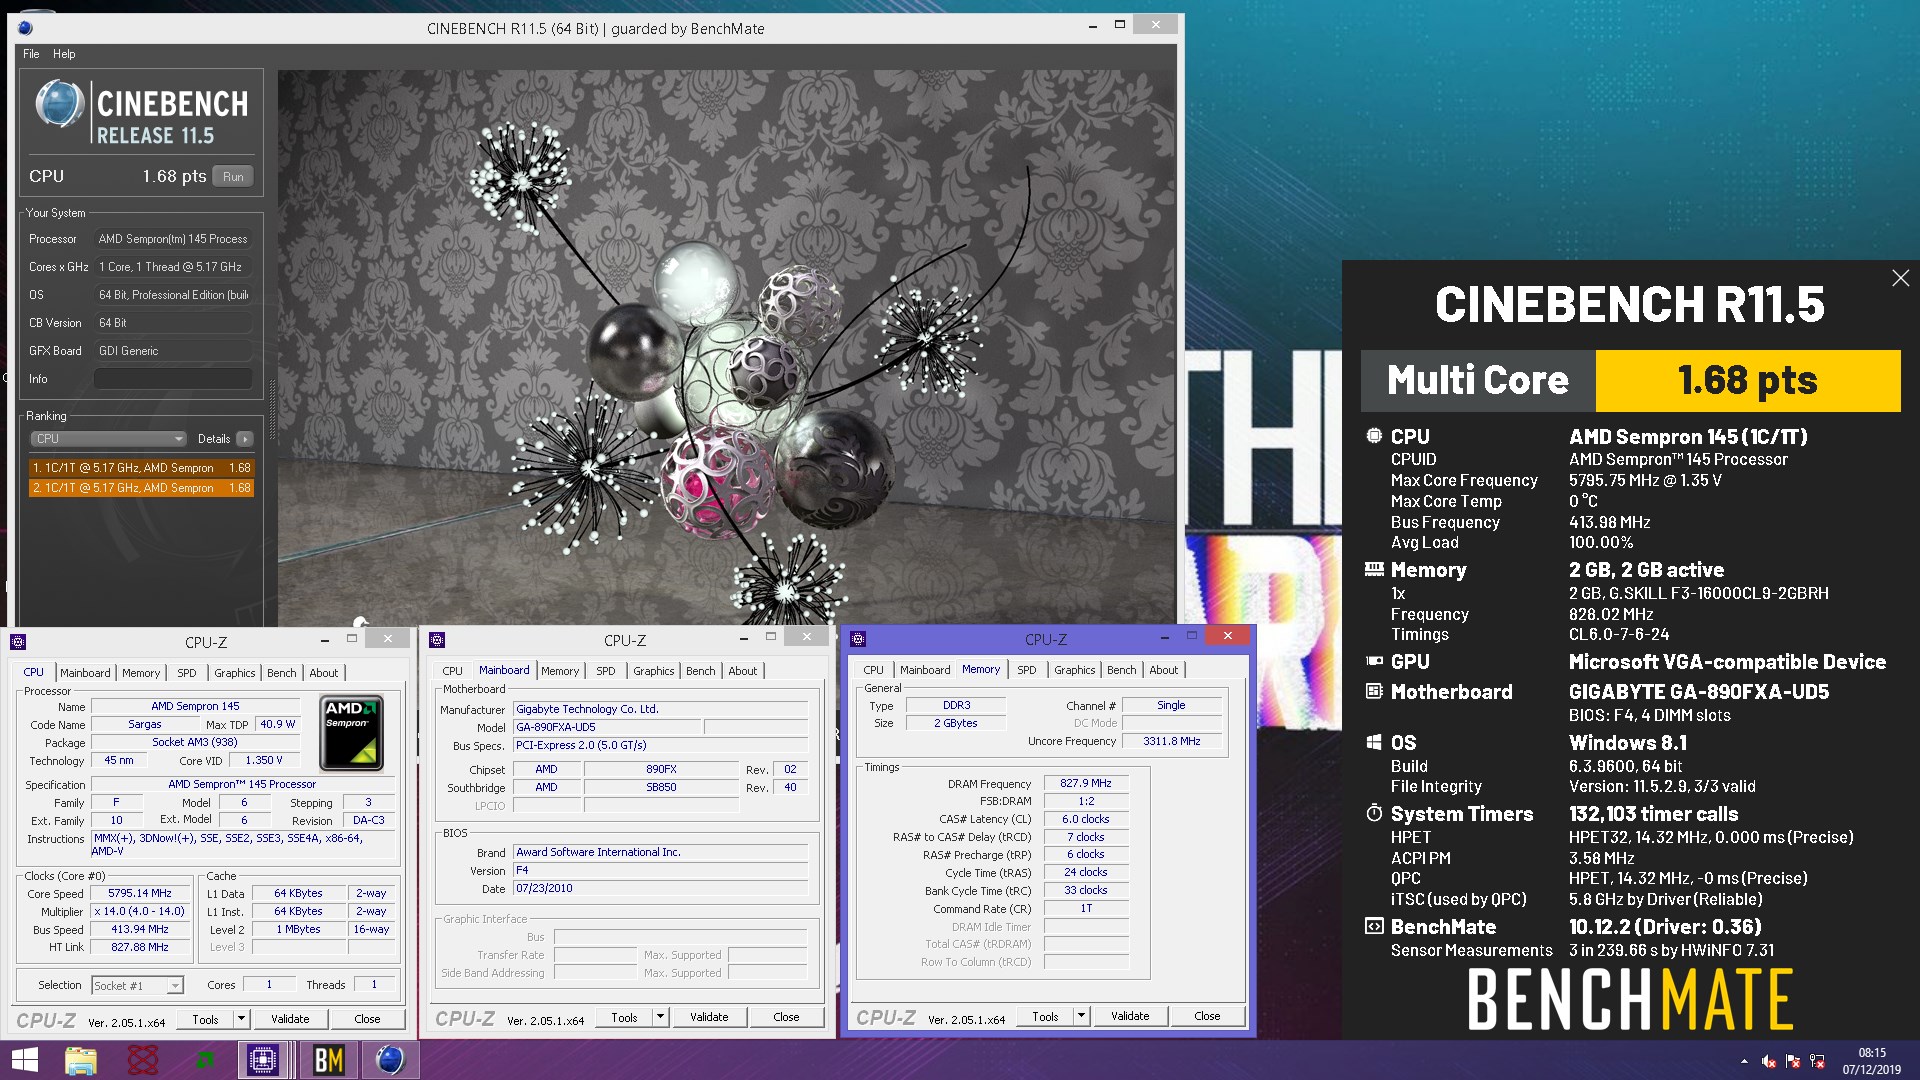Open the green arrow icon on taskbar
This screenshot has width=1920, height=1080.
coord(205,1060)
